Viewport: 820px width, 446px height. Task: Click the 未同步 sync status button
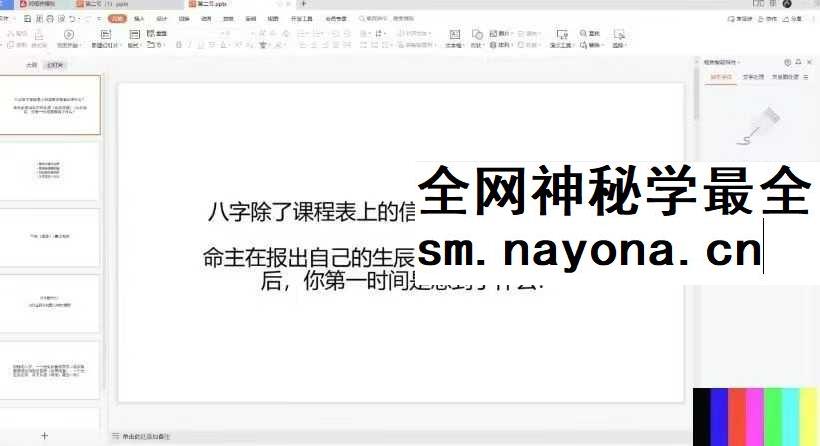click(x=740, y=19)
